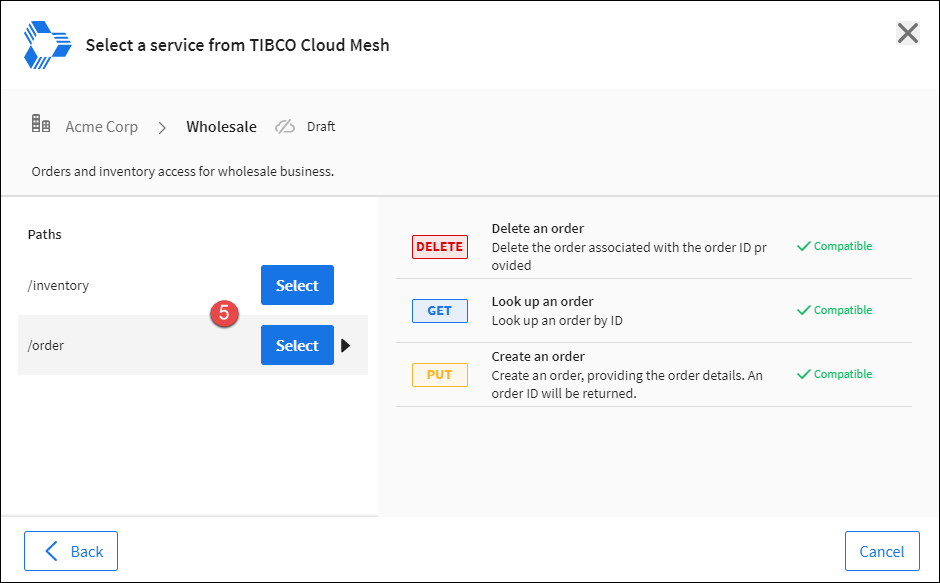Click the TIBCO Cloud Mesh logo icon

pyautogui.click(x=47, y=45)
